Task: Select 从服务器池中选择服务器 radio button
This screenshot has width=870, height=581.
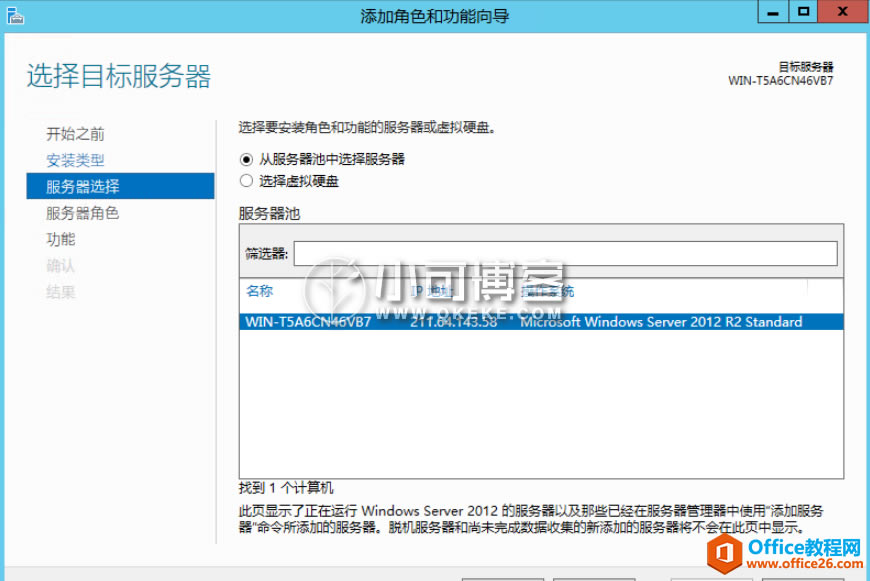Action: coord(246,160)
